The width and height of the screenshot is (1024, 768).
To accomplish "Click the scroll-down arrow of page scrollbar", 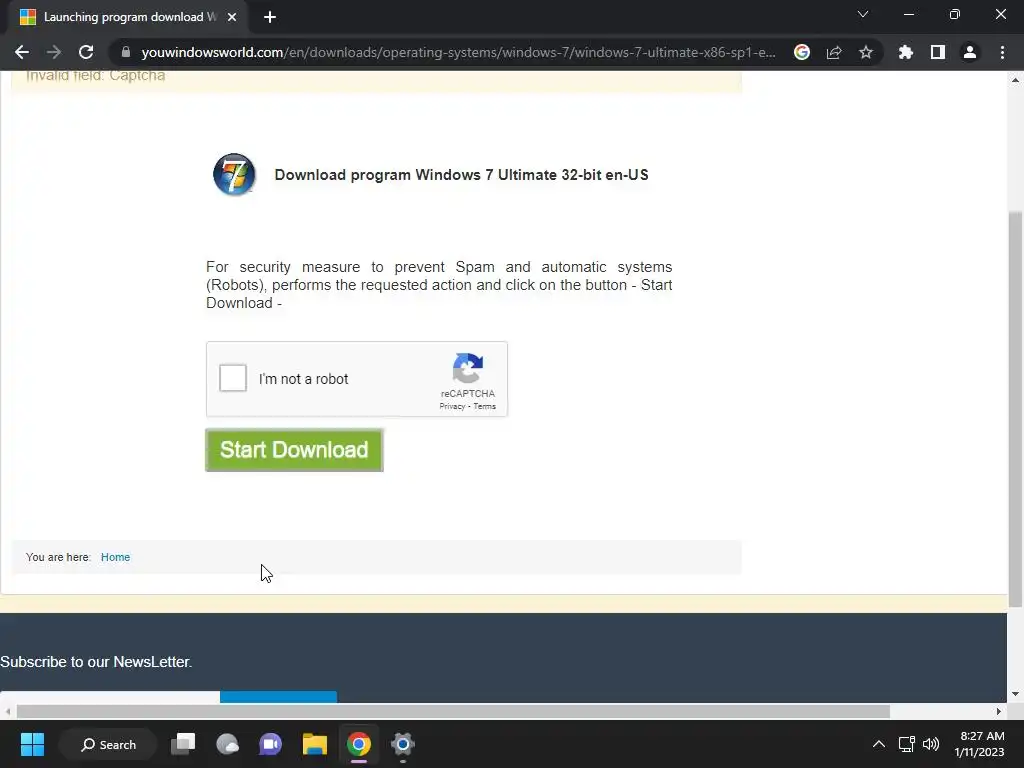I will pyautogui.click(x=1016, y=694).
